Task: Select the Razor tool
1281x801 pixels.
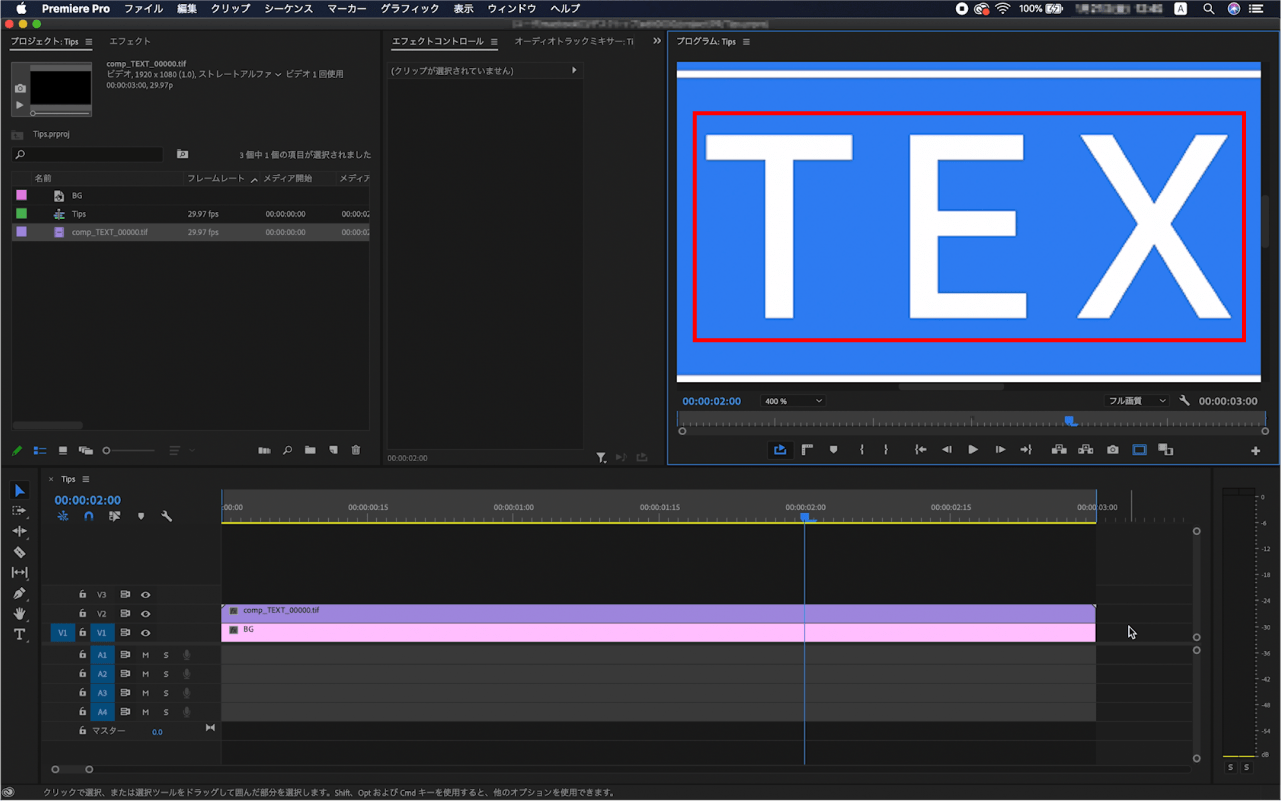Action: tap(19, 552)
